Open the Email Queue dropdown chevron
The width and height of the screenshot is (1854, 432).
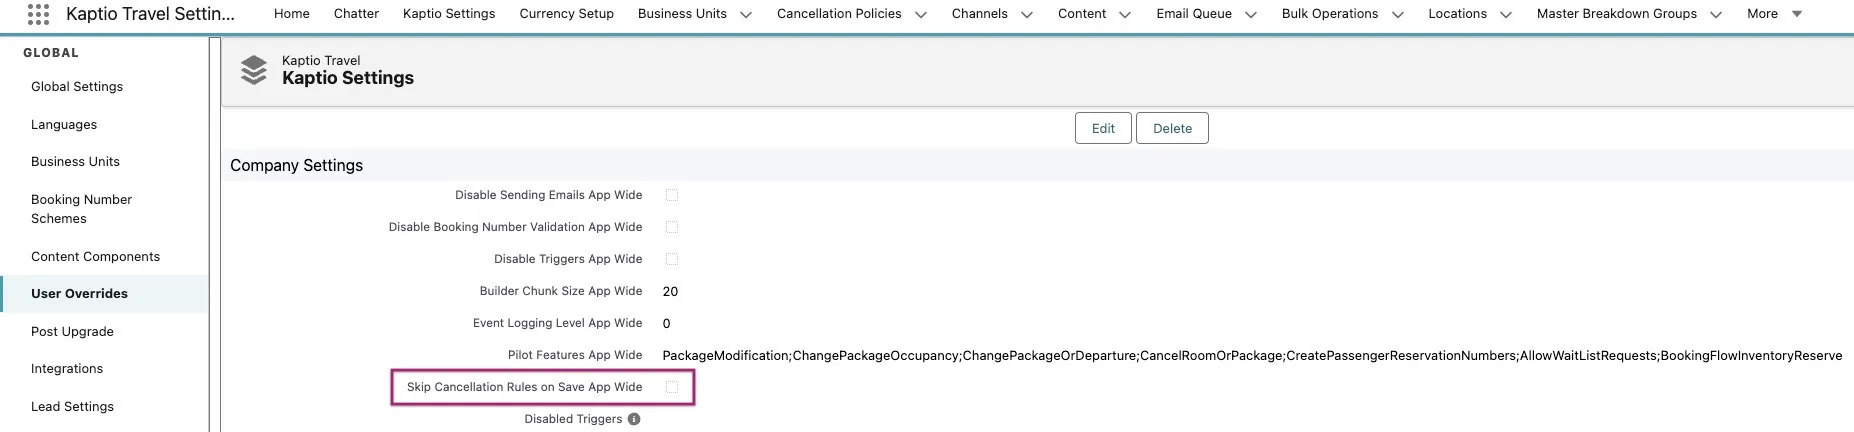[x=1251, y=15]
